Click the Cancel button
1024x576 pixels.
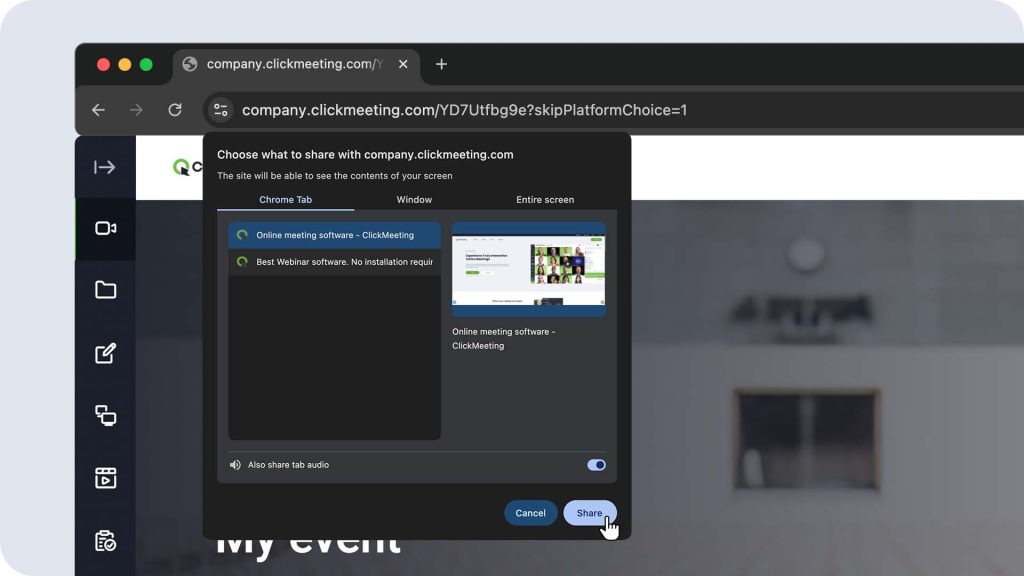[530, 513]
